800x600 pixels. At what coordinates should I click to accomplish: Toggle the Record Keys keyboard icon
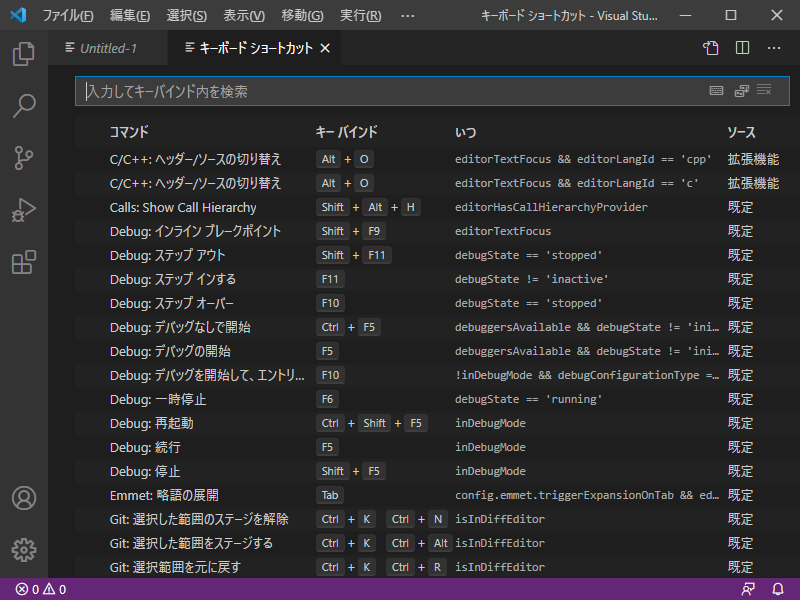tap(716, 91)
